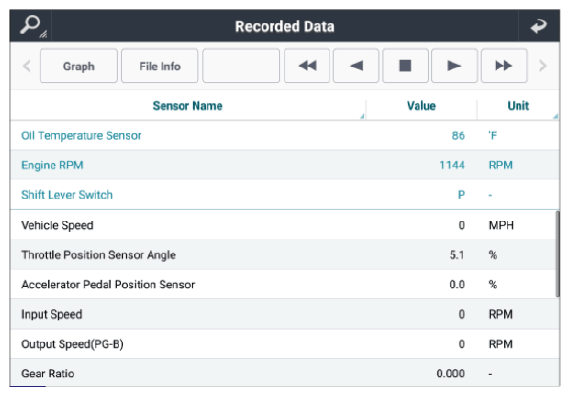Click the 0.000 gear ratio value

tap(450, 373)
